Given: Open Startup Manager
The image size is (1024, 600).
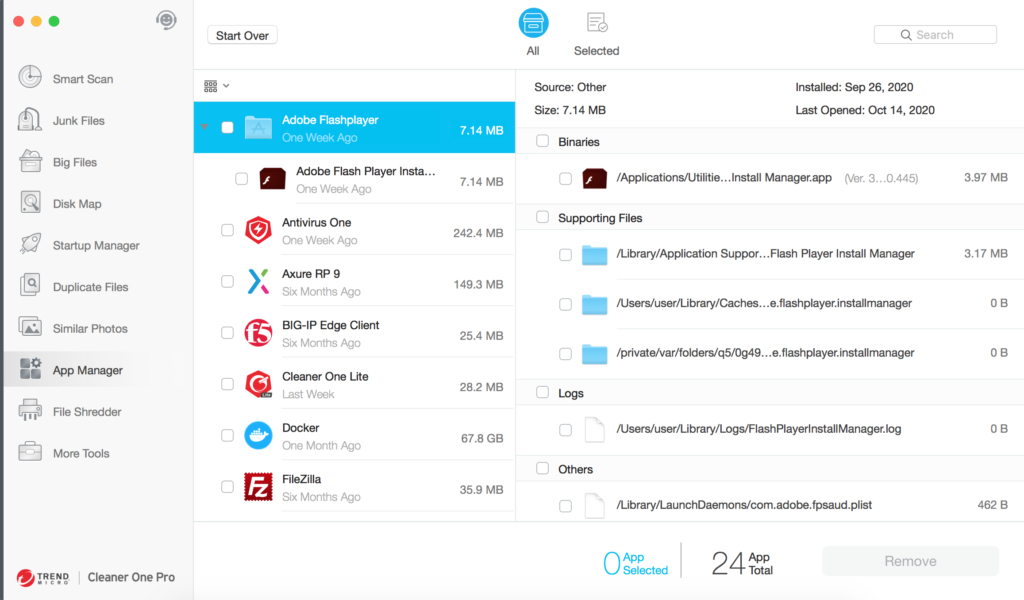Looking at the screenshot, I should tap(95, 246).
